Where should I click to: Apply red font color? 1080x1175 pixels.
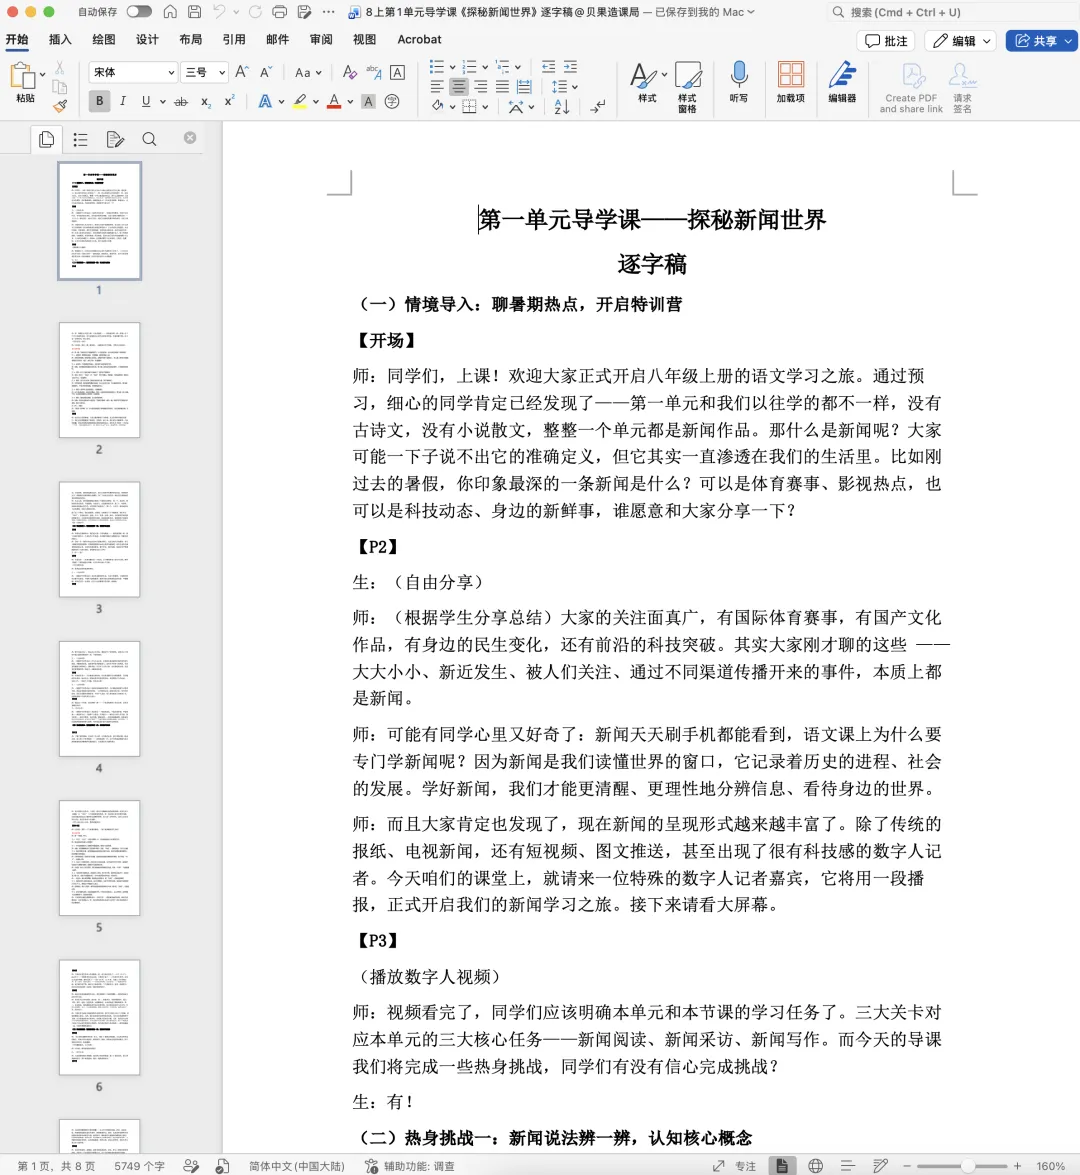[334, 101]
